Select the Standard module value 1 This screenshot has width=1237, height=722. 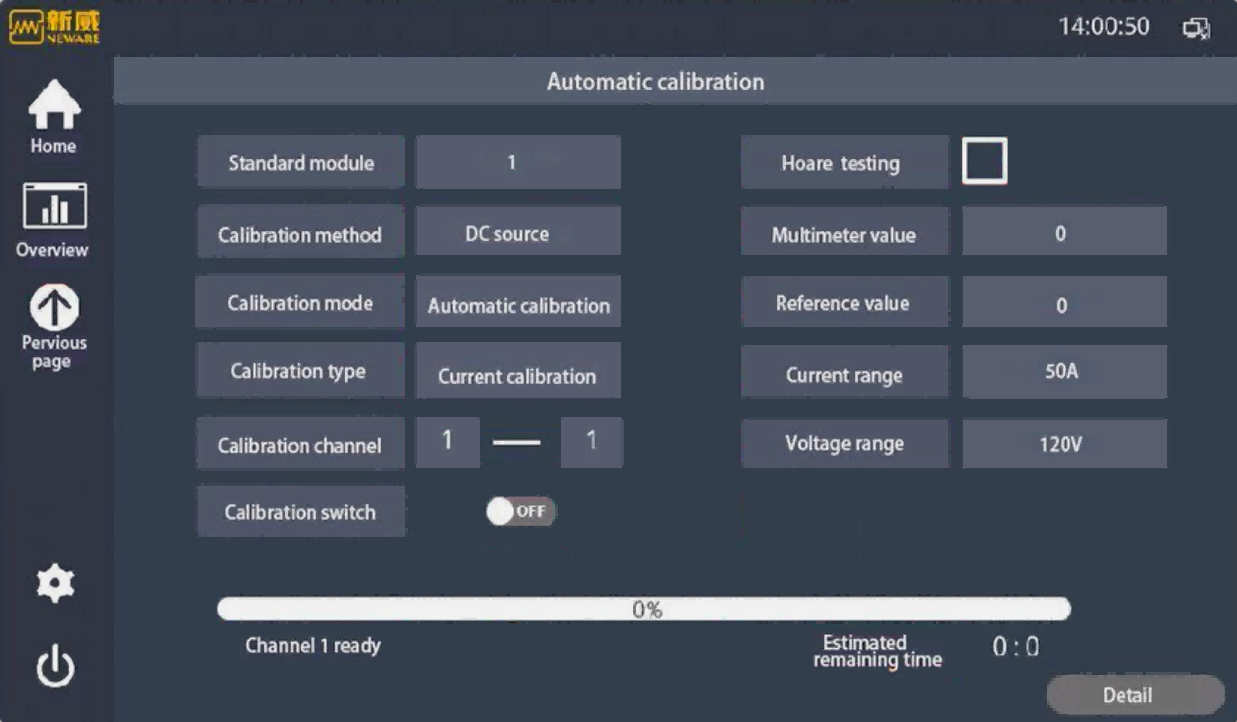click(518, 162)
